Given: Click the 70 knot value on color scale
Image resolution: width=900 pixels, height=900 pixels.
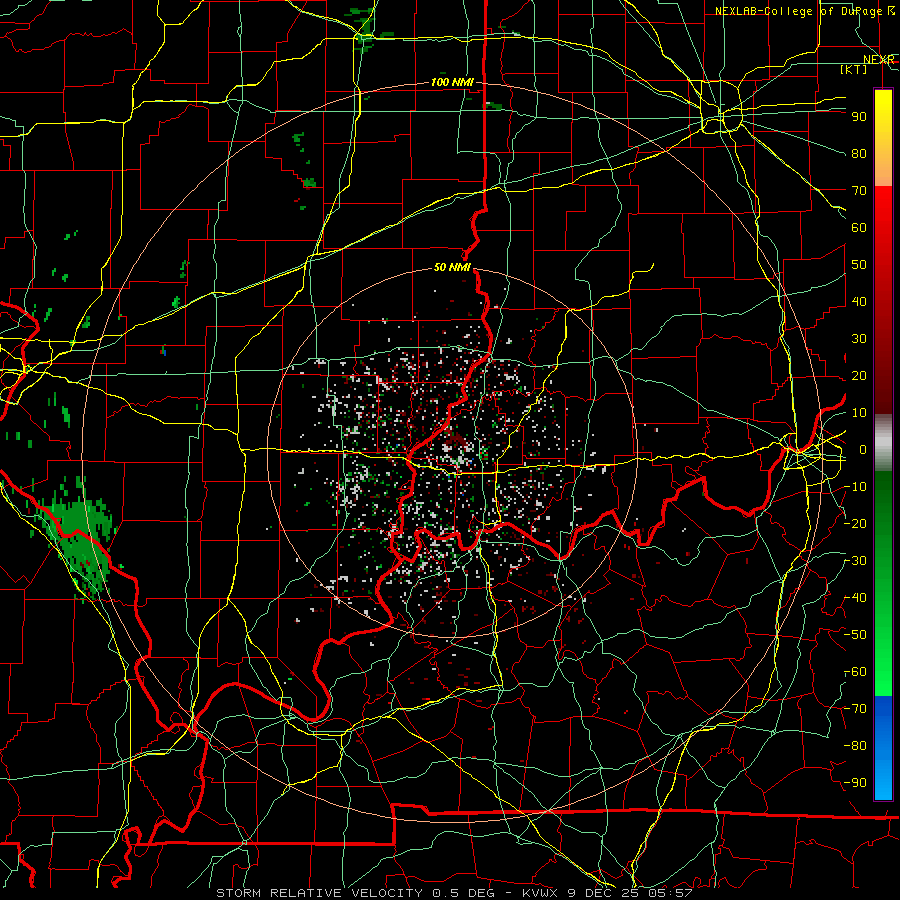Looking at the screenshot, I should point(859,191).
